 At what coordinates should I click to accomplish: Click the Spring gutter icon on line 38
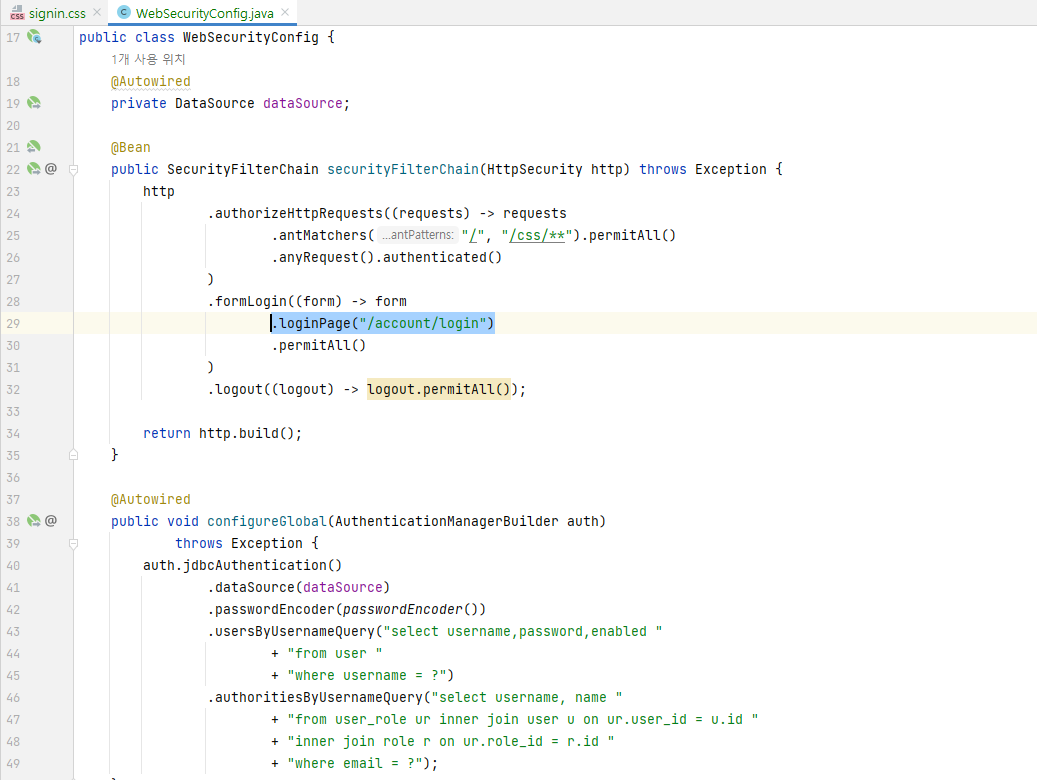(x=34, y=521)
